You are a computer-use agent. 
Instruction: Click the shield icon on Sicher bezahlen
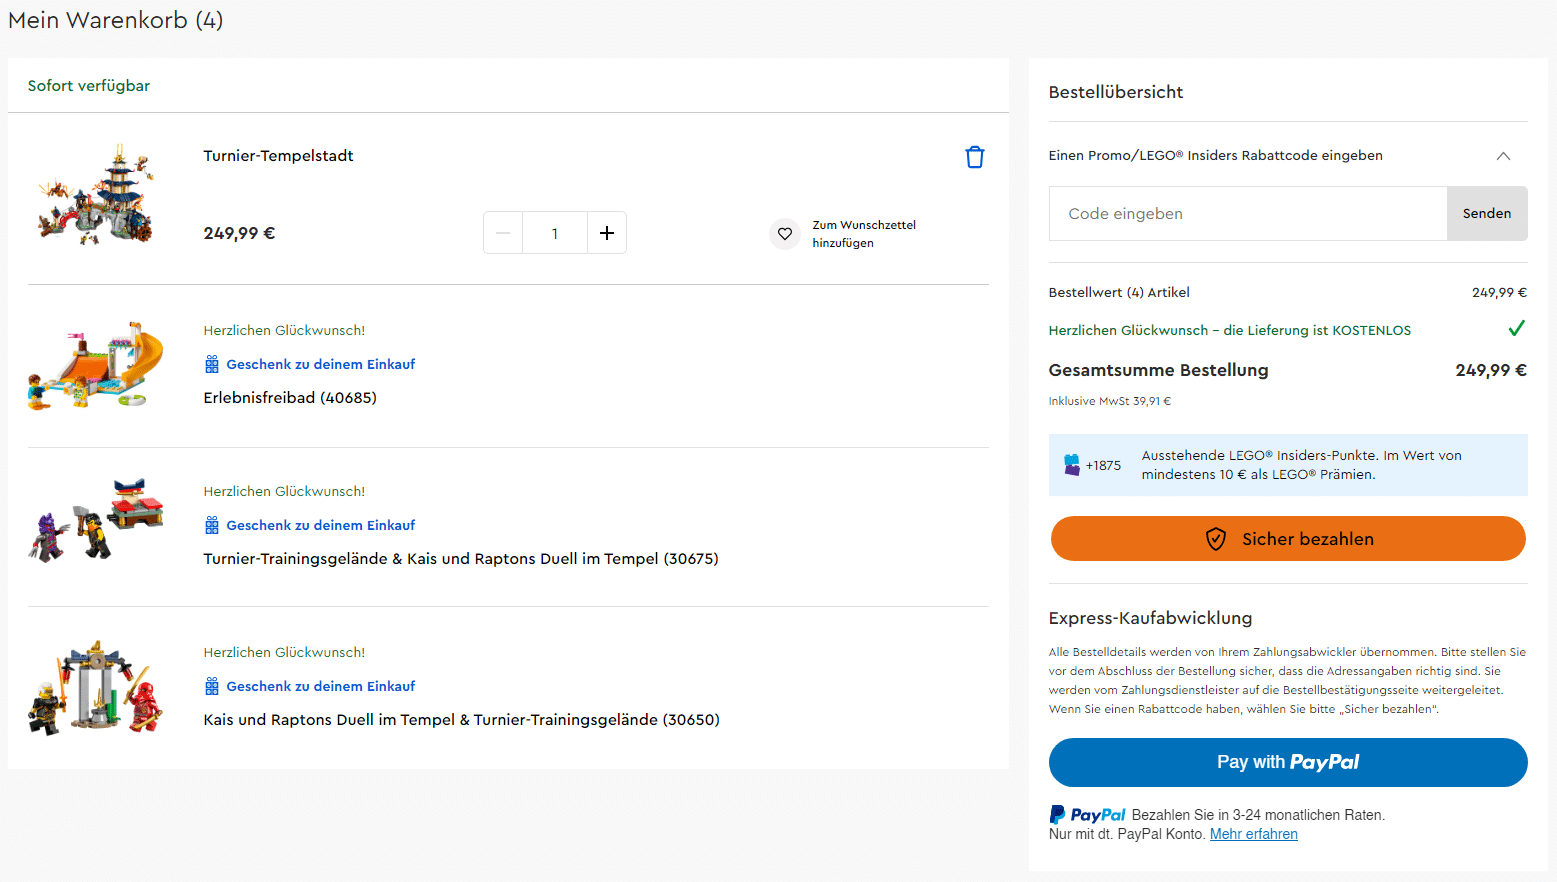click(x=1216, y=539)
